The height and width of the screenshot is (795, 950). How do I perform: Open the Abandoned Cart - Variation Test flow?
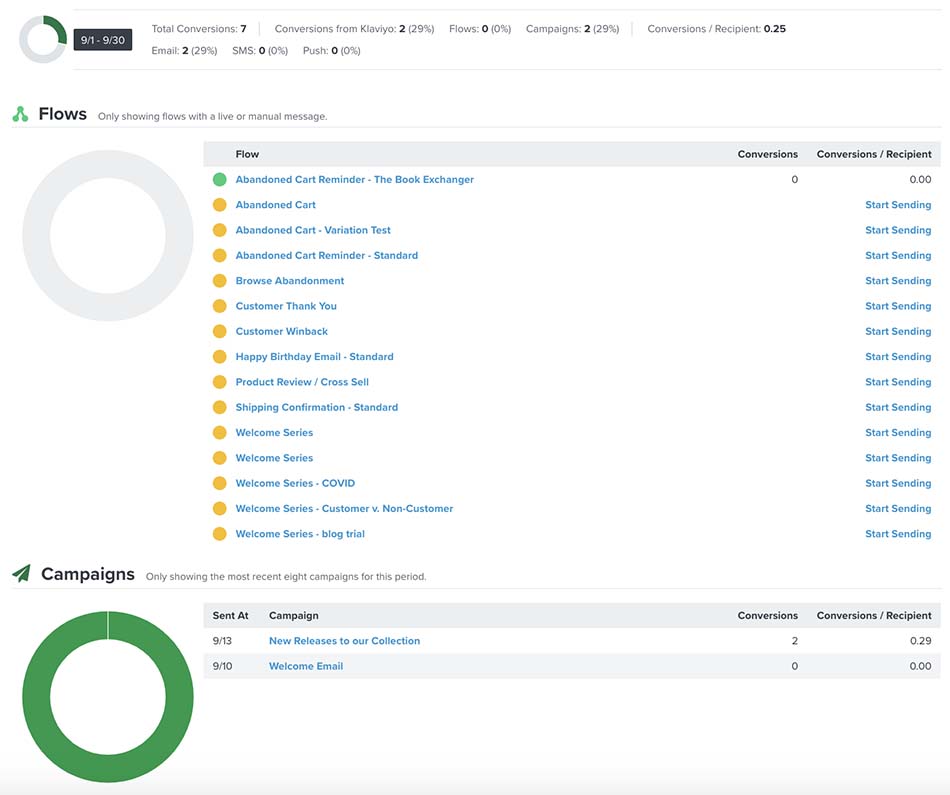coord(312,230)
